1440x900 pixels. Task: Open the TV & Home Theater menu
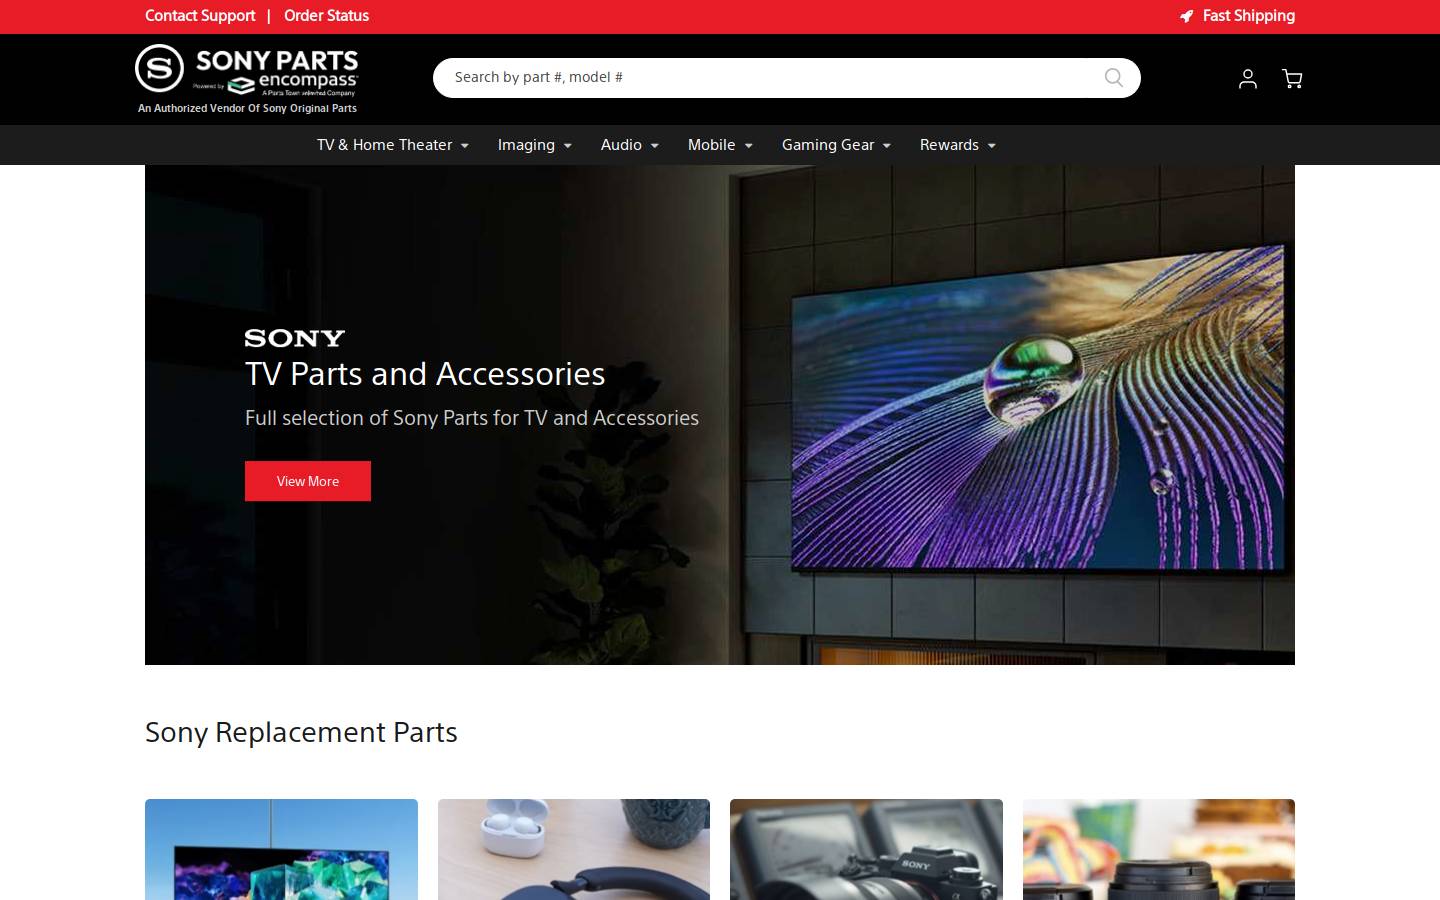[393, 145]
